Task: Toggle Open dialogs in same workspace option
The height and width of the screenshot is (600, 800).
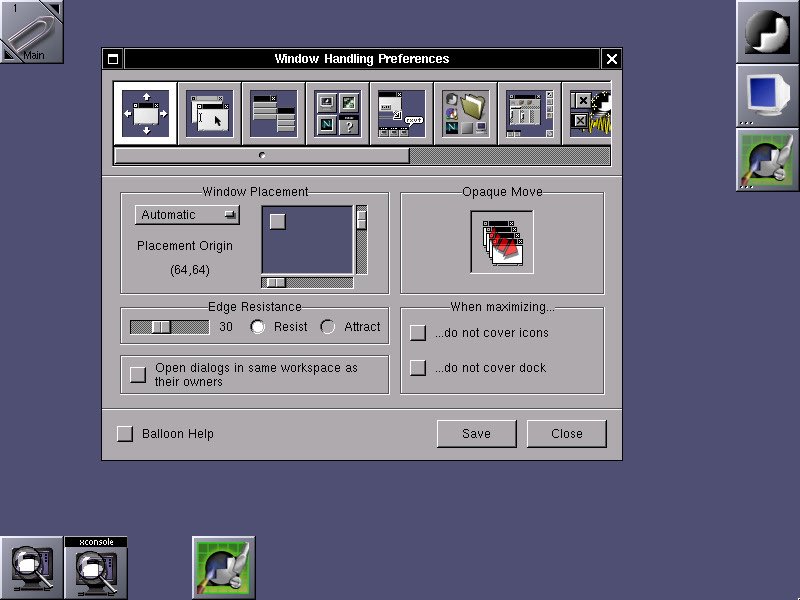Action: [138, 374]
